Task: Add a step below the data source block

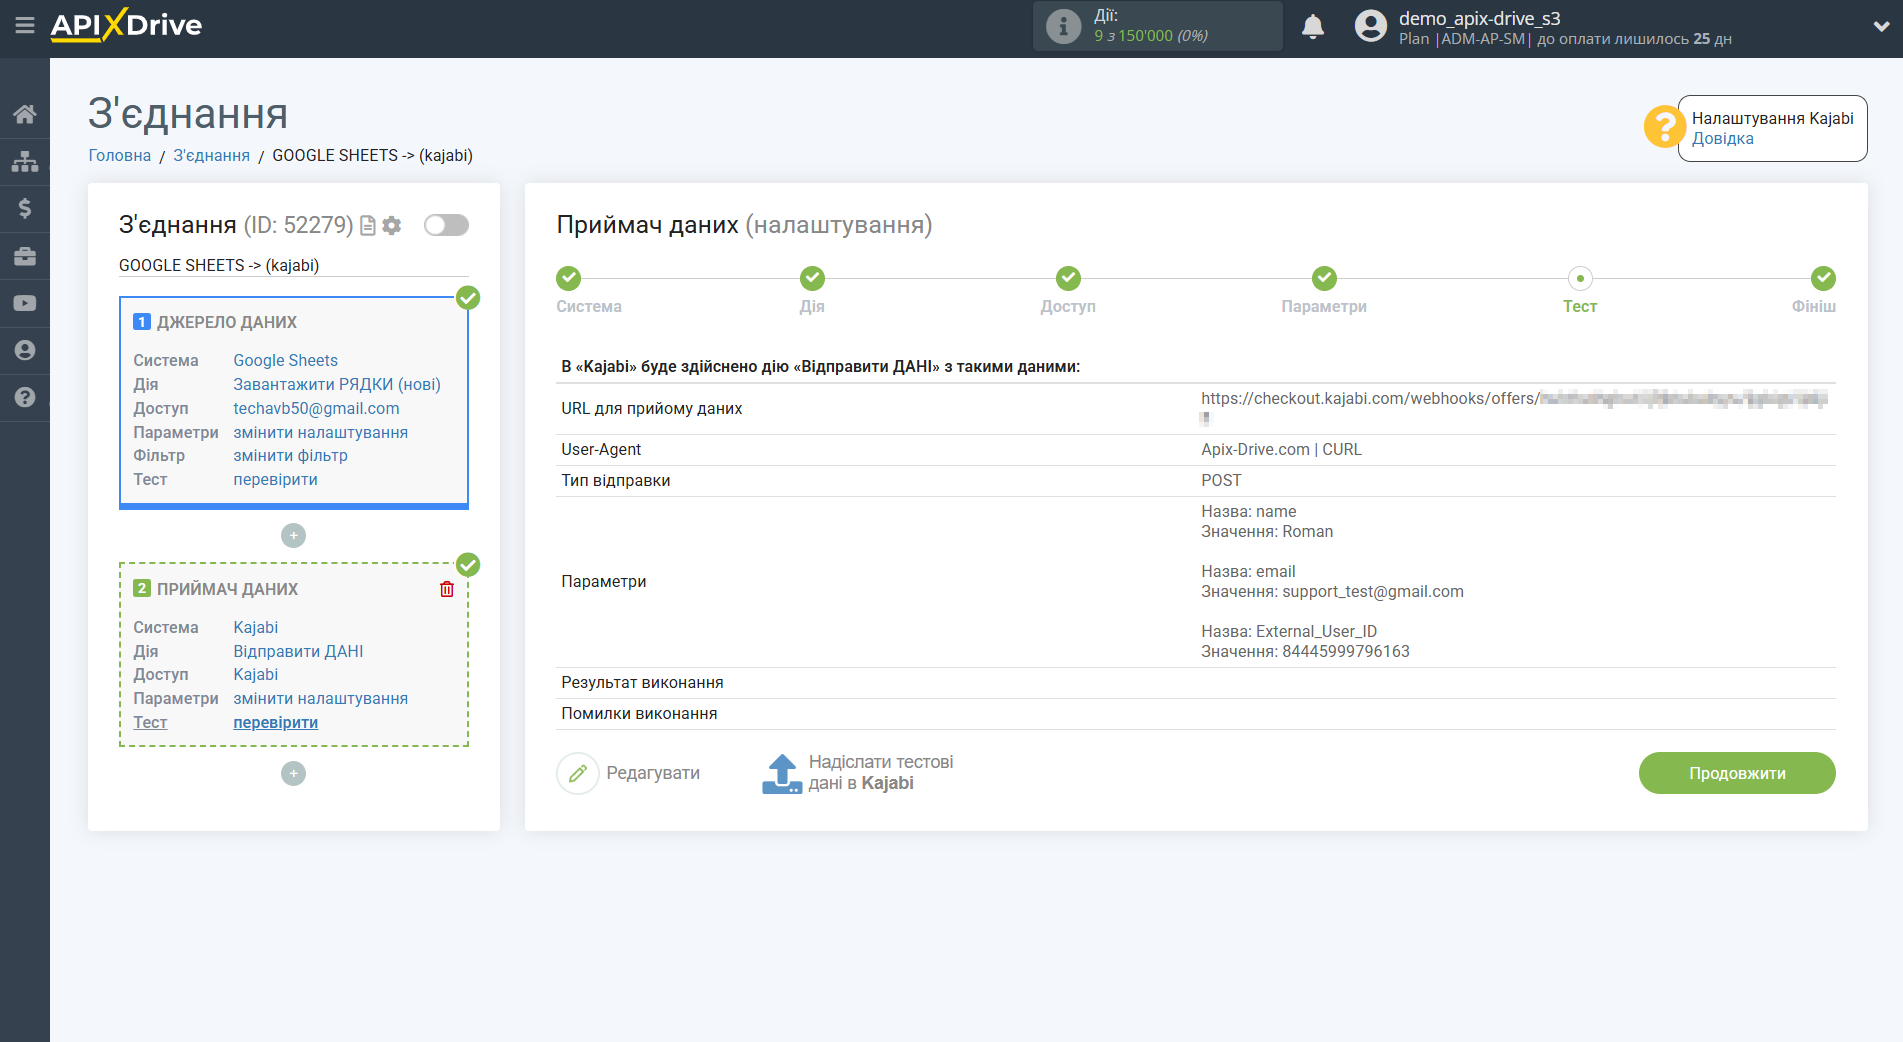Action: click(293, 536)
